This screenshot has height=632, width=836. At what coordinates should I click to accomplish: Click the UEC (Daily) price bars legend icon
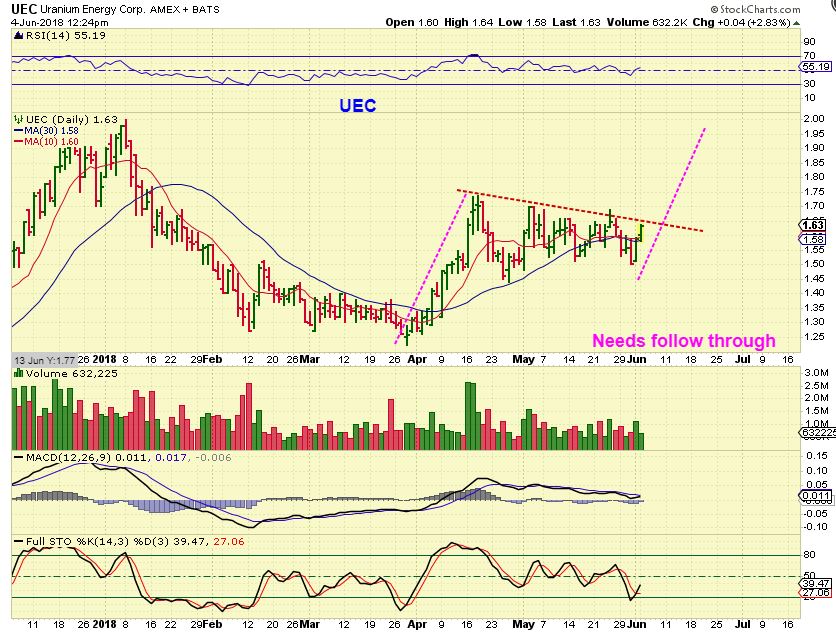pos(19,119)
